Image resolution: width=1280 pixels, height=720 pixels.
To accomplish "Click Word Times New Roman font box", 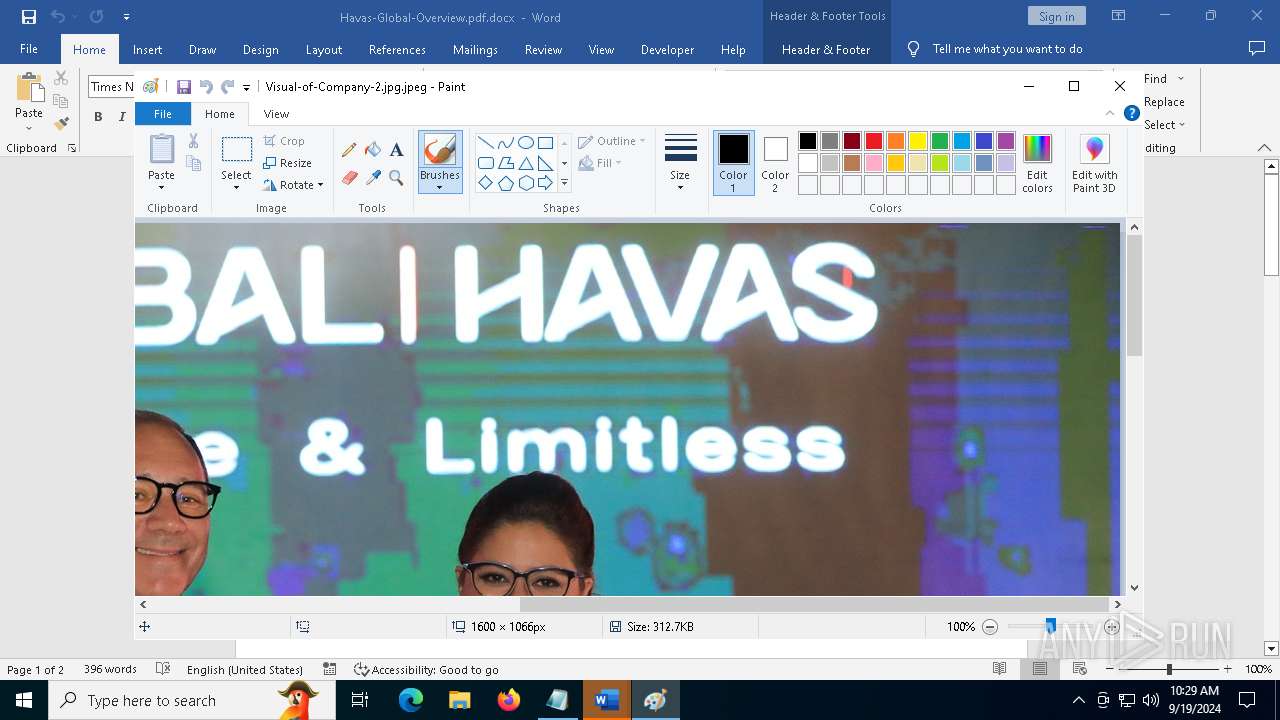I will (x=112, y=87).
